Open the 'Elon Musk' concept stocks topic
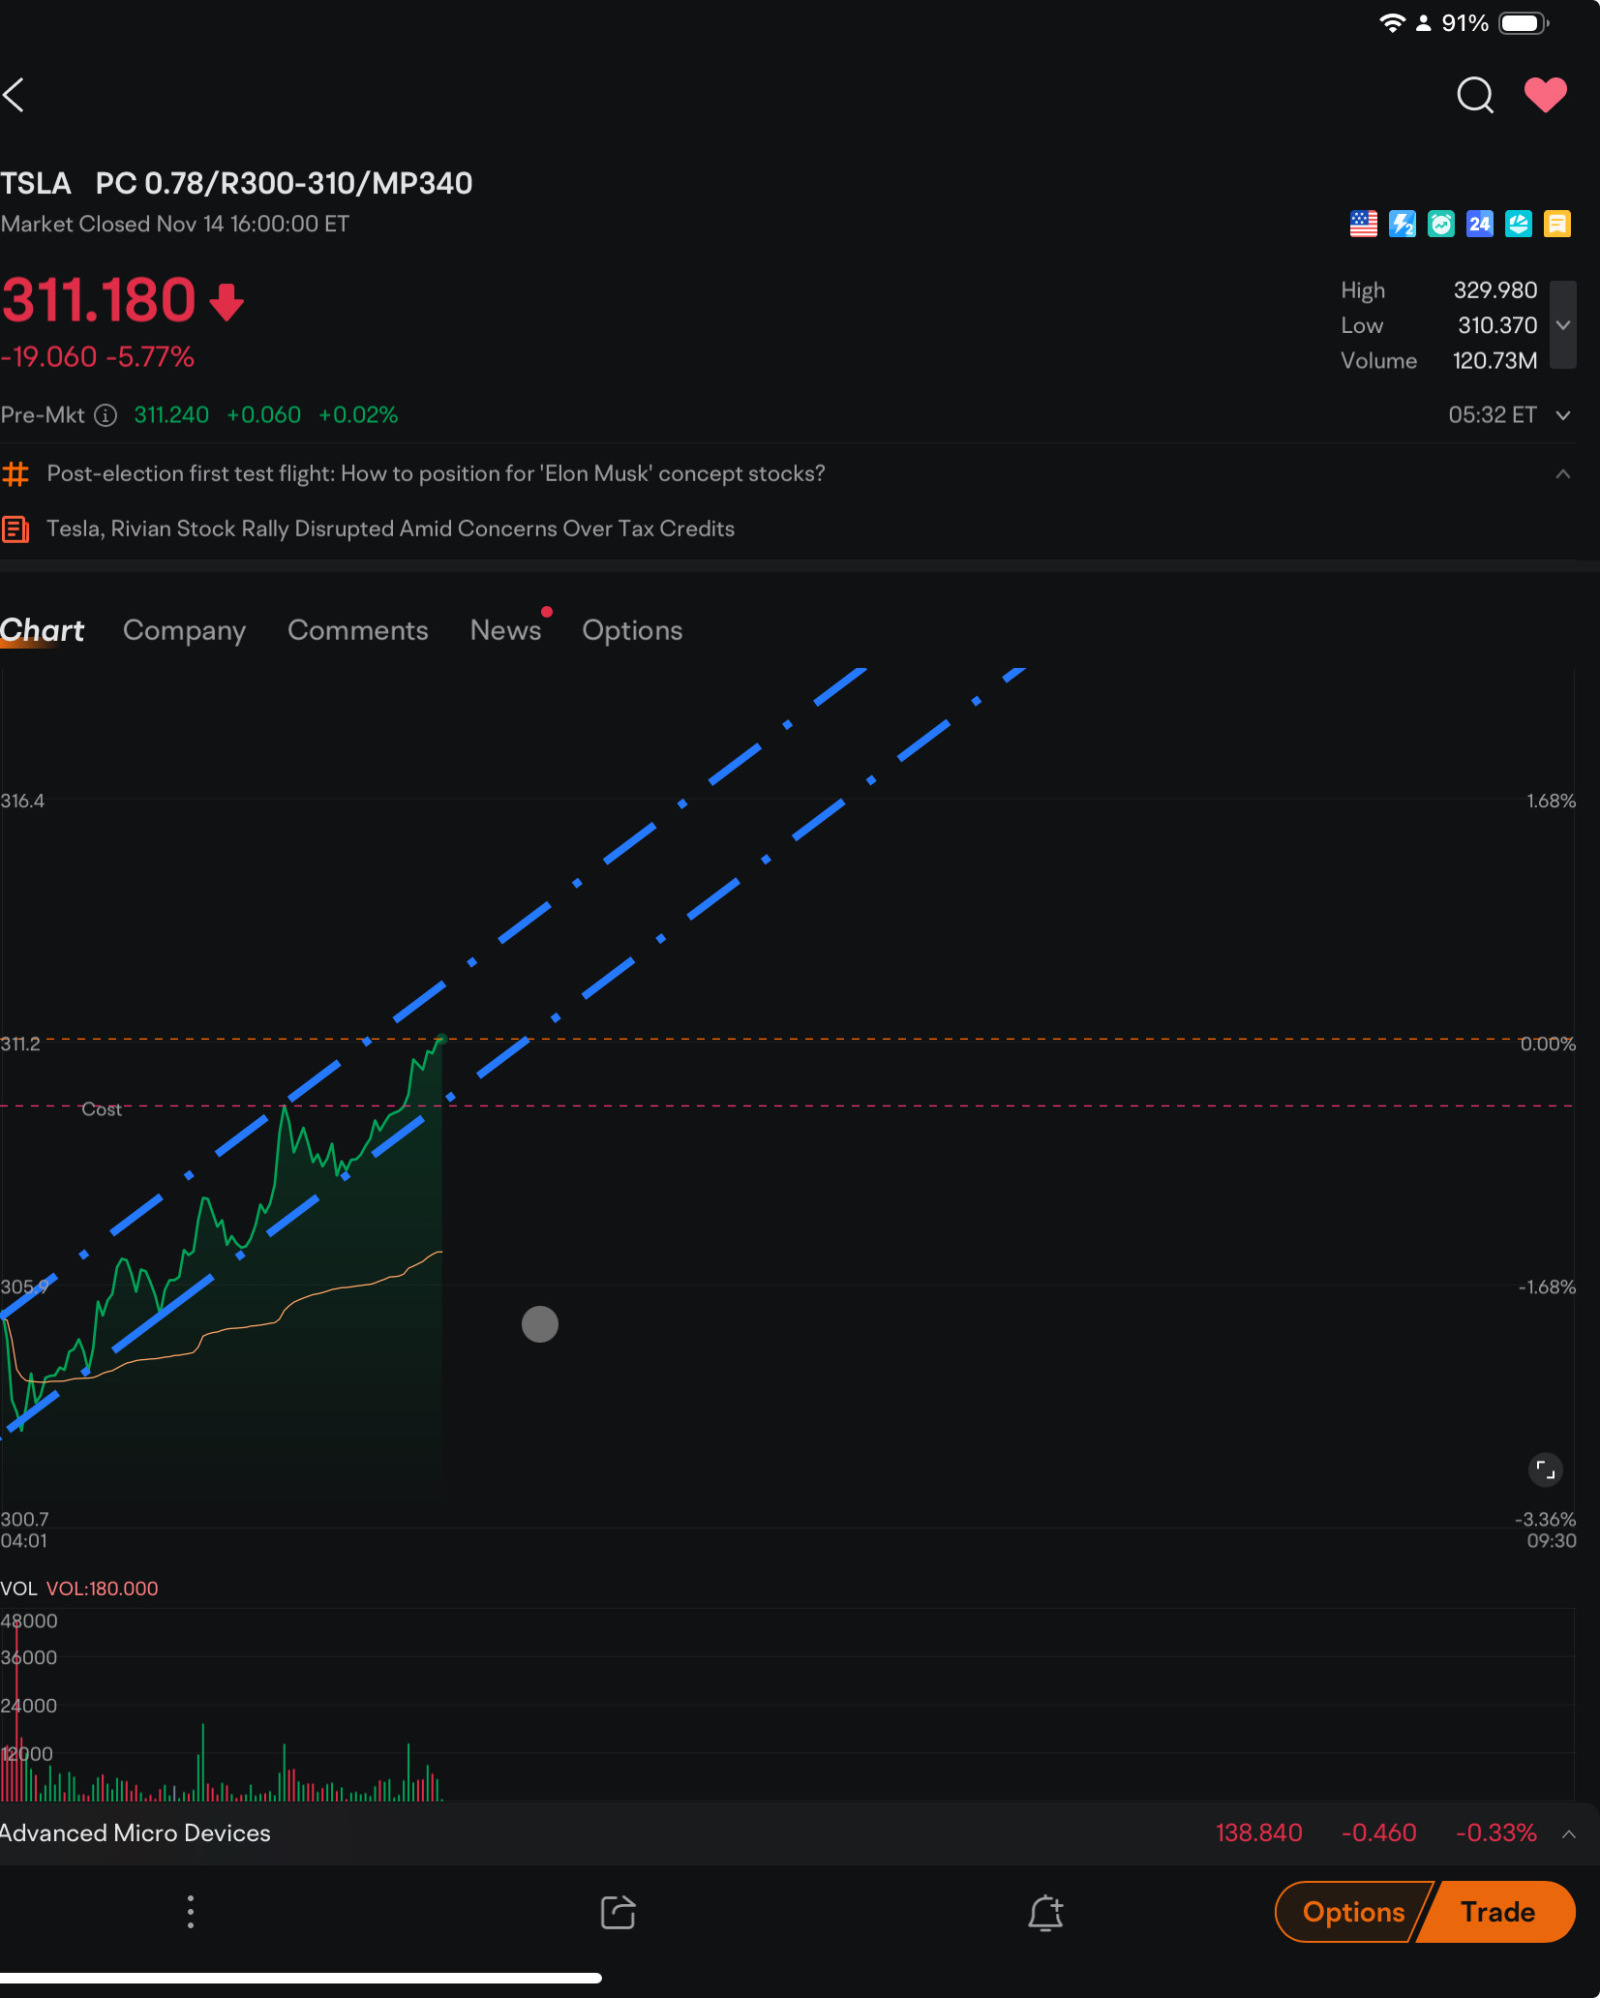 coord(436,474)
